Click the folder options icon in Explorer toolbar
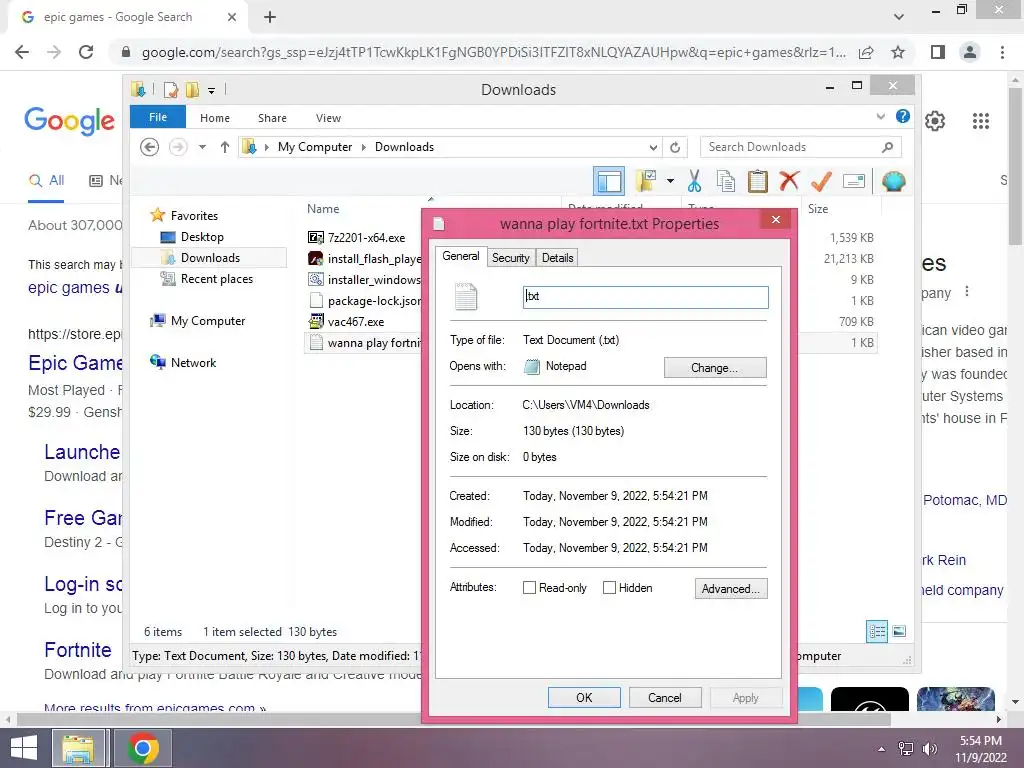The image size is (1024, 768). [x=646, y=181]
